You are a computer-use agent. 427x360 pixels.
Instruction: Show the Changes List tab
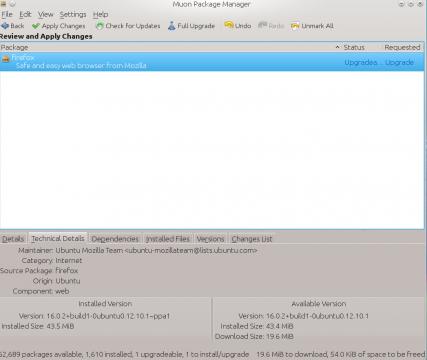pyautogui.click(x=252, y=239)
